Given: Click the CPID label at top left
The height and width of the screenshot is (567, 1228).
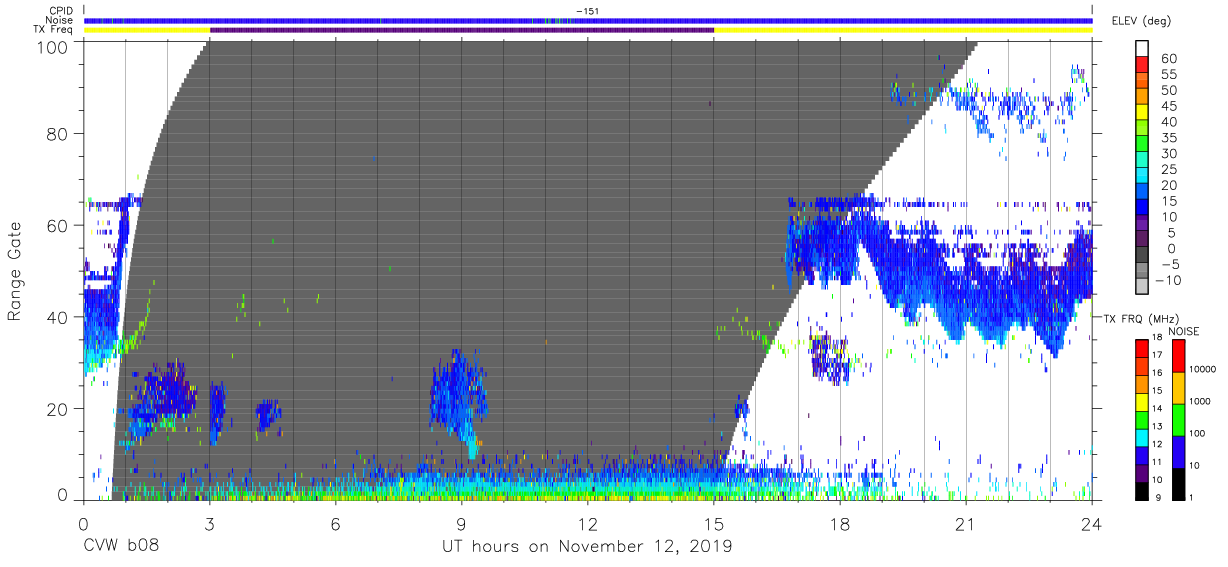Looking at the screenshot, I should (x=61, y=11).
